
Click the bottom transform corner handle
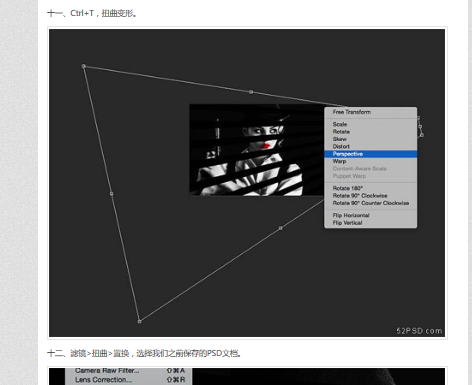pos(139,321)
